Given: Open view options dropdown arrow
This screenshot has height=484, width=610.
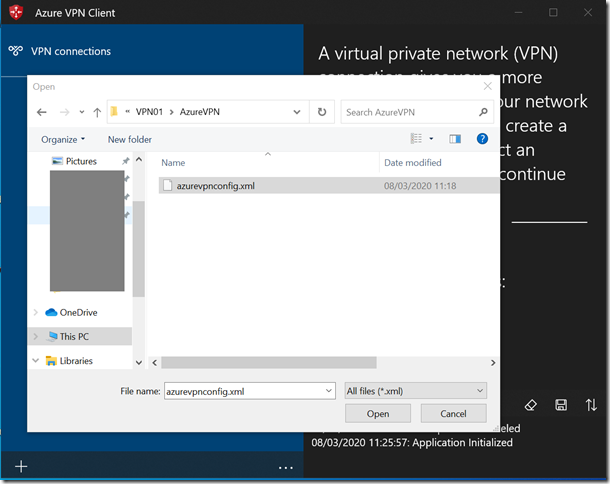Looking at the screenshot, I should click(x=431, y=139).
